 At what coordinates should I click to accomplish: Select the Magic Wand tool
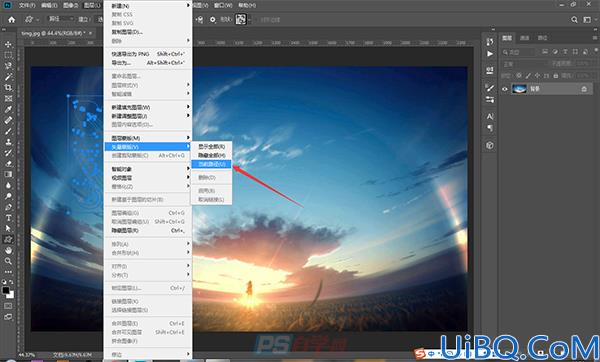pyautogui.click(x=8, y=77)
